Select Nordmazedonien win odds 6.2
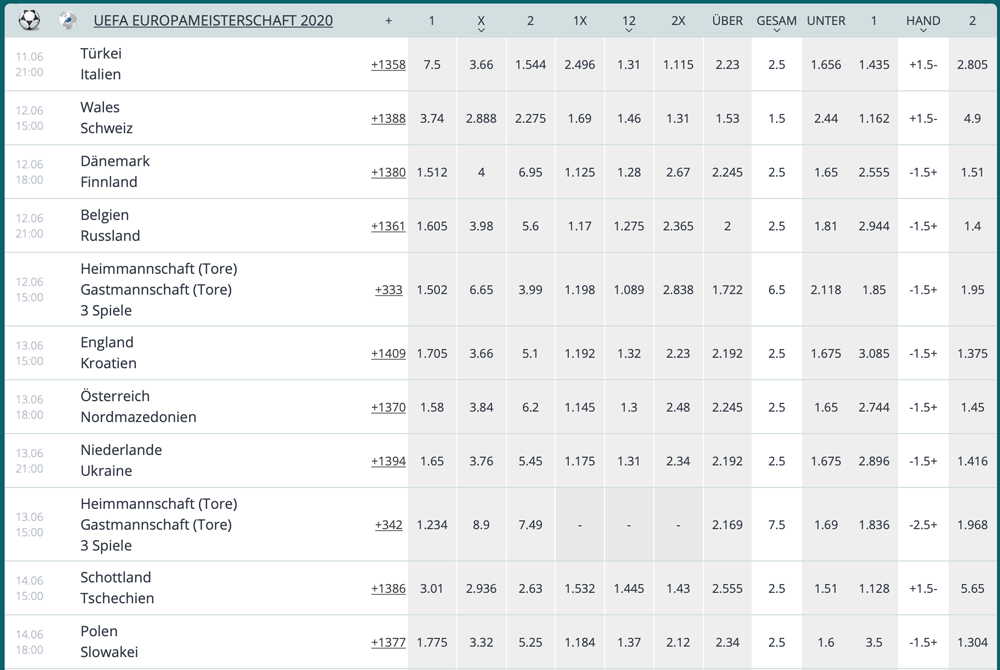Image resolution: width=1000 pixels, height=670 pixels. click(530, 407)
